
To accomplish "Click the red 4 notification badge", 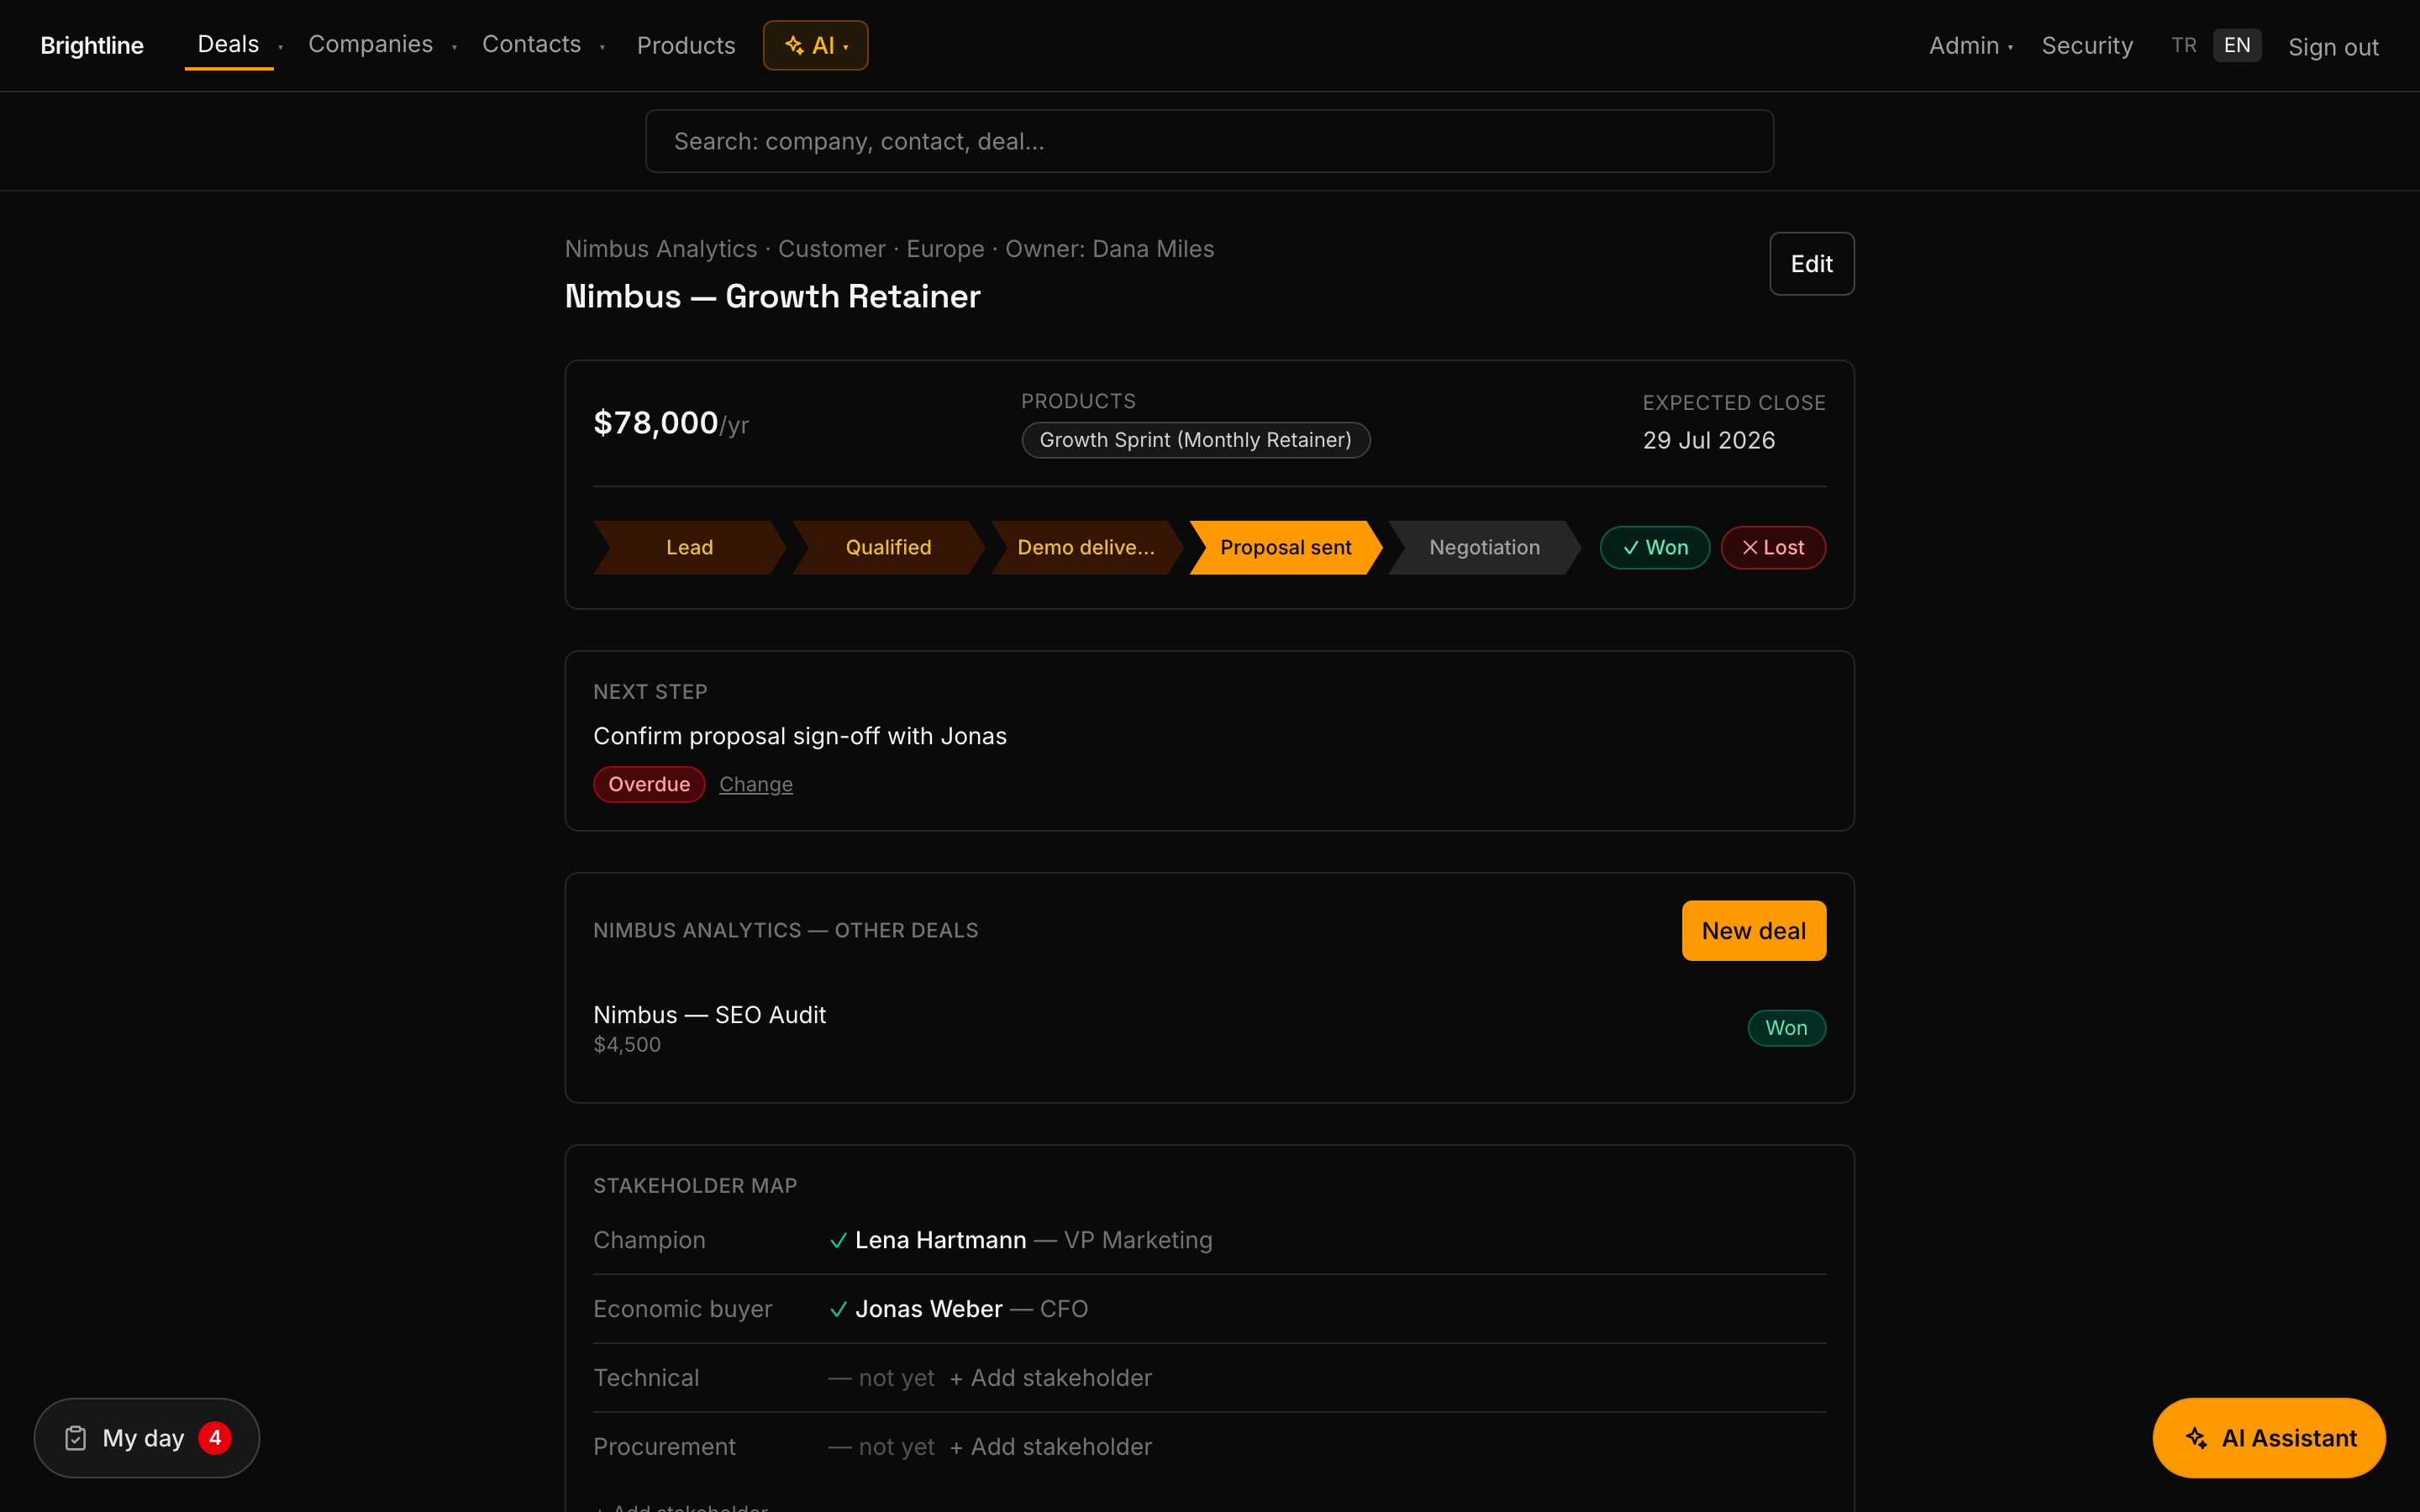I will 215,1438.
